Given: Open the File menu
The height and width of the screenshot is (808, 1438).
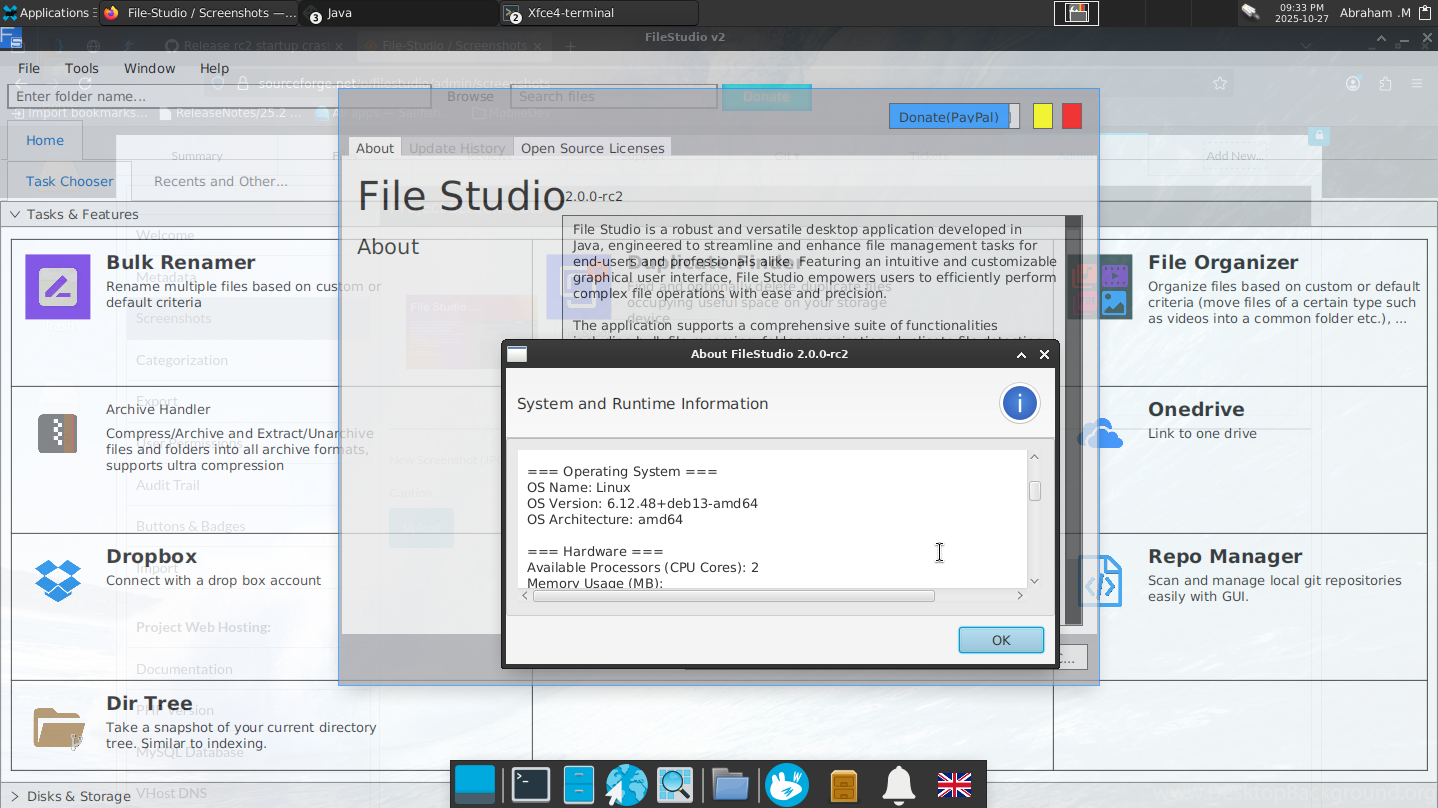Looking at the screenshot, I should (x=29, y=68).
